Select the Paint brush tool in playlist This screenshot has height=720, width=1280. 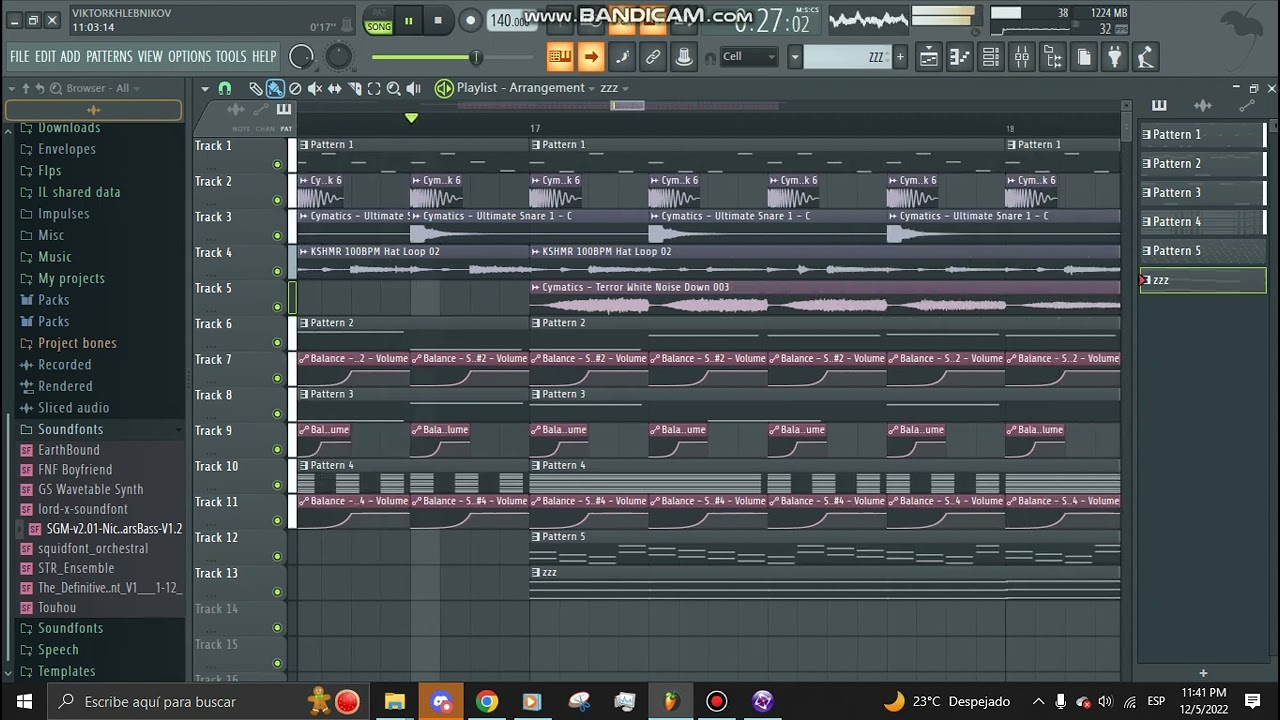(275, 89)
